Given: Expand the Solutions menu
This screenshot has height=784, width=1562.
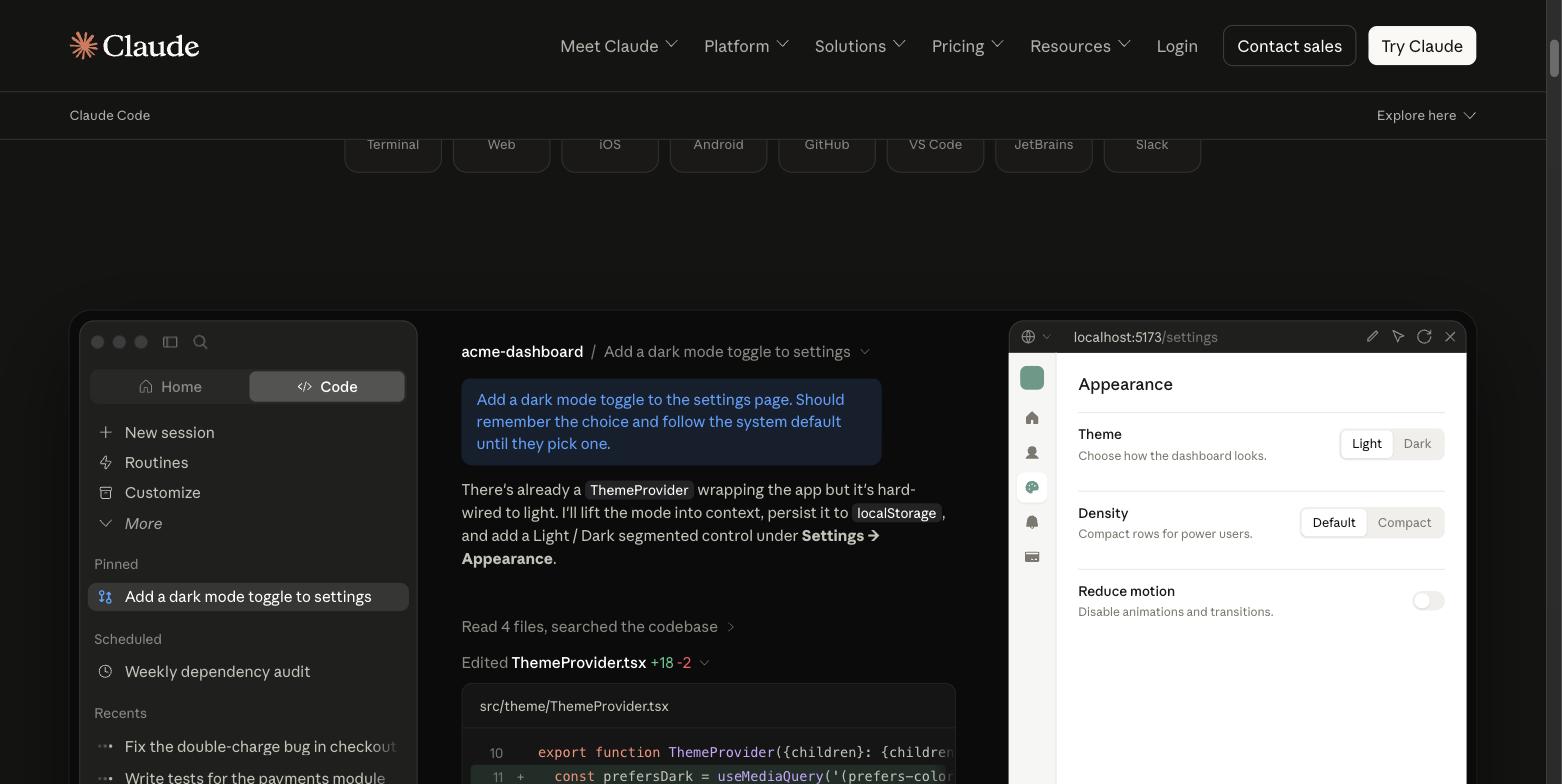Looking at the screenshot, I should [860, 46].
